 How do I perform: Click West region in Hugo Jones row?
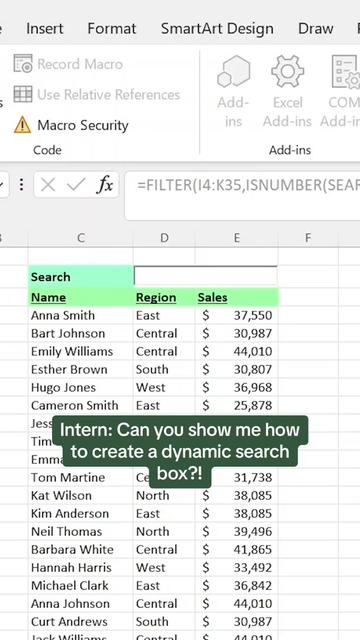151,387
